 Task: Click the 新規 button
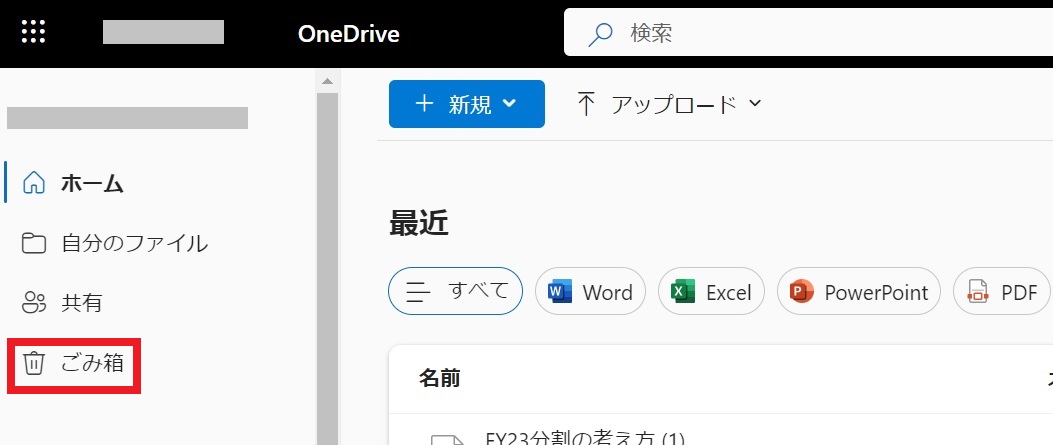pyautogui.click(x=467, y=103)
